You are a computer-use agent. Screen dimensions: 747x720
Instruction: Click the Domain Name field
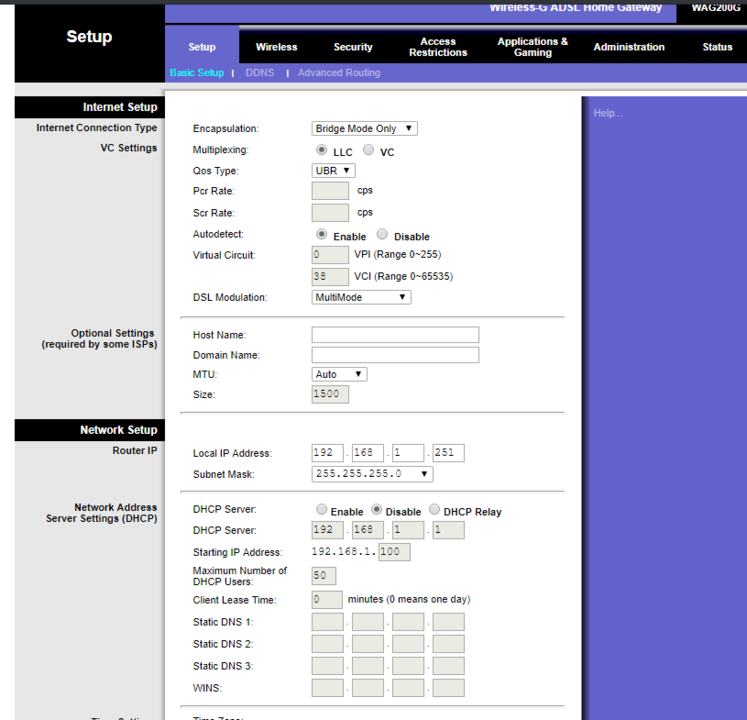click(395, 355)
